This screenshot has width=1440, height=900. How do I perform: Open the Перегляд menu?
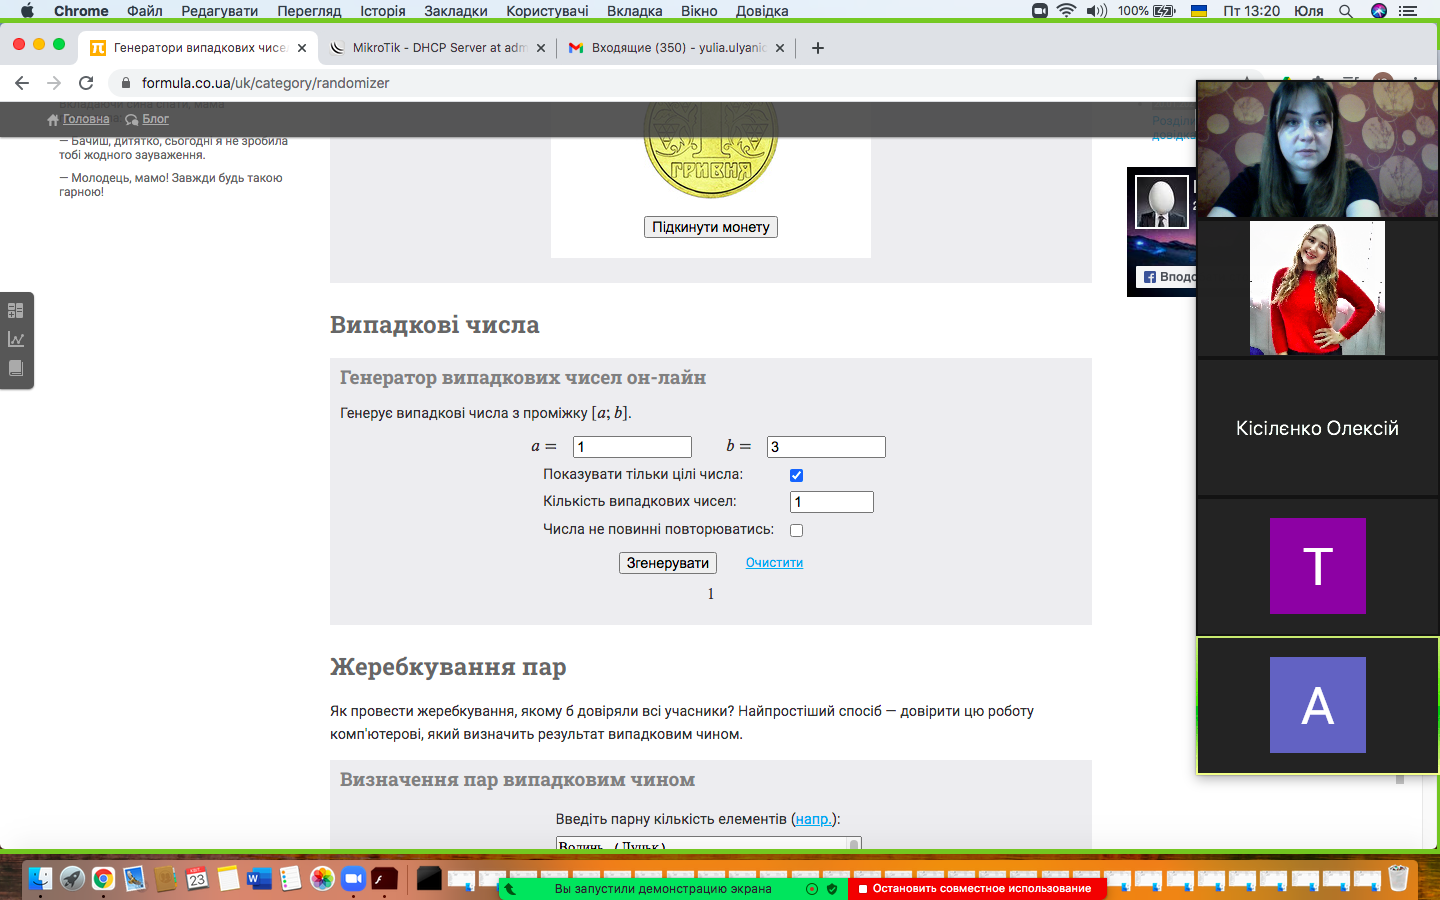(309, 11)
